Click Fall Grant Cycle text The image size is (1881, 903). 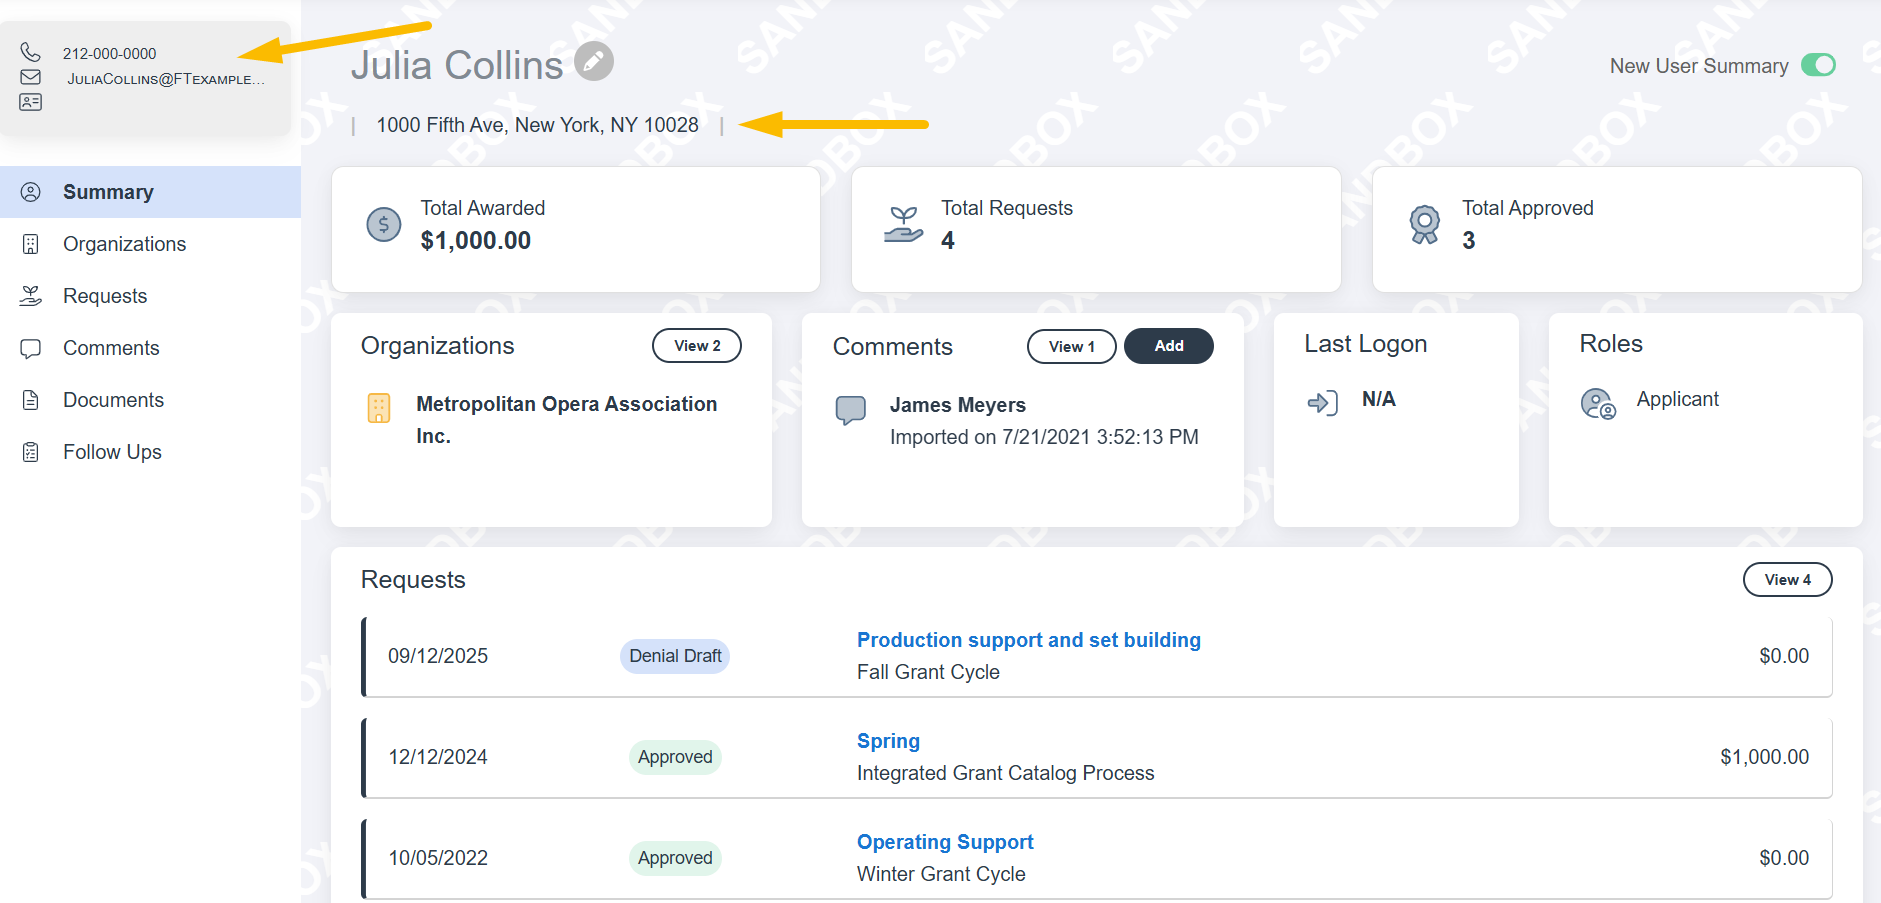point(928,672)
